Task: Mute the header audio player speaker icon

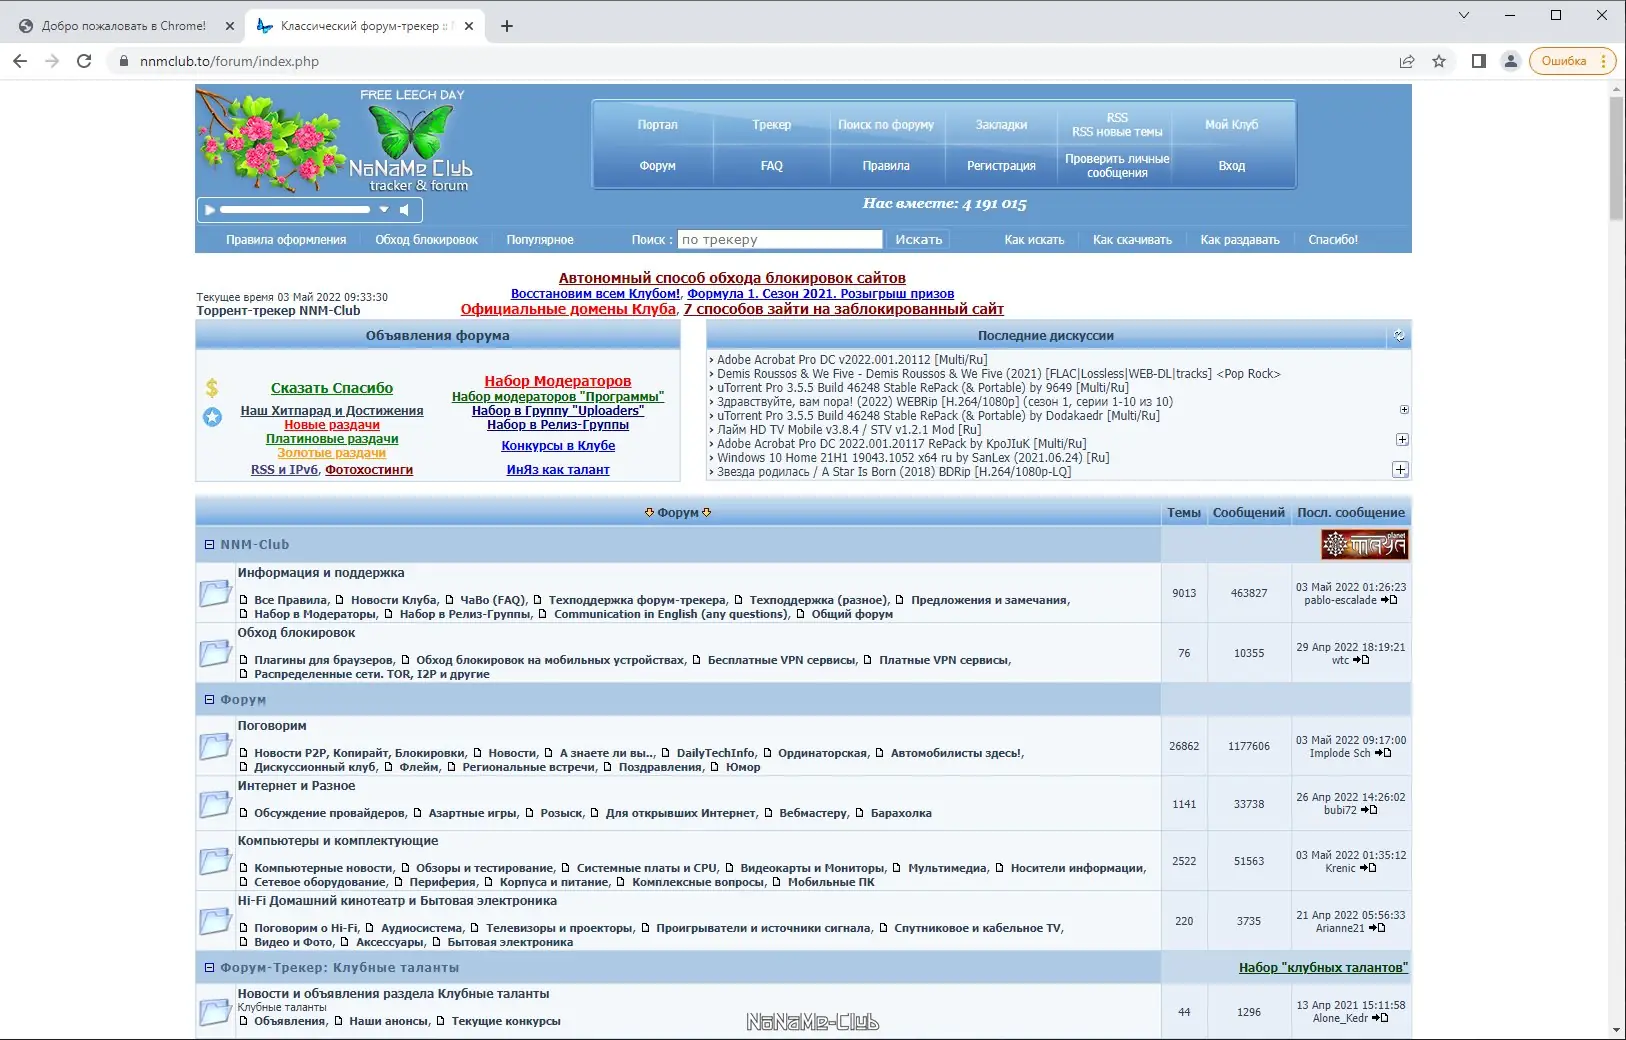Action: [404, 210]
